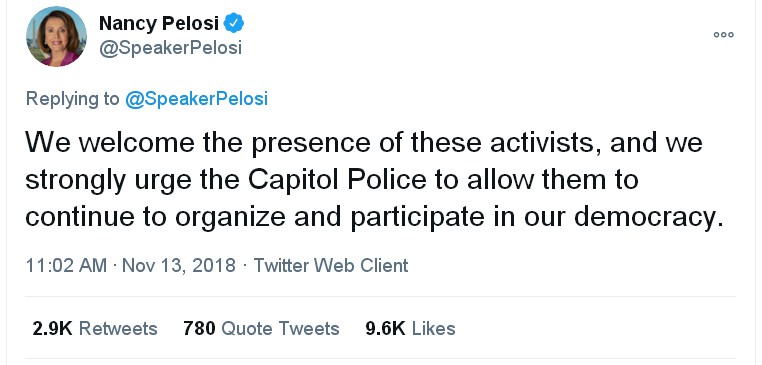
Task: Click the 780 quote tweet count
Action: coord(199,329)
